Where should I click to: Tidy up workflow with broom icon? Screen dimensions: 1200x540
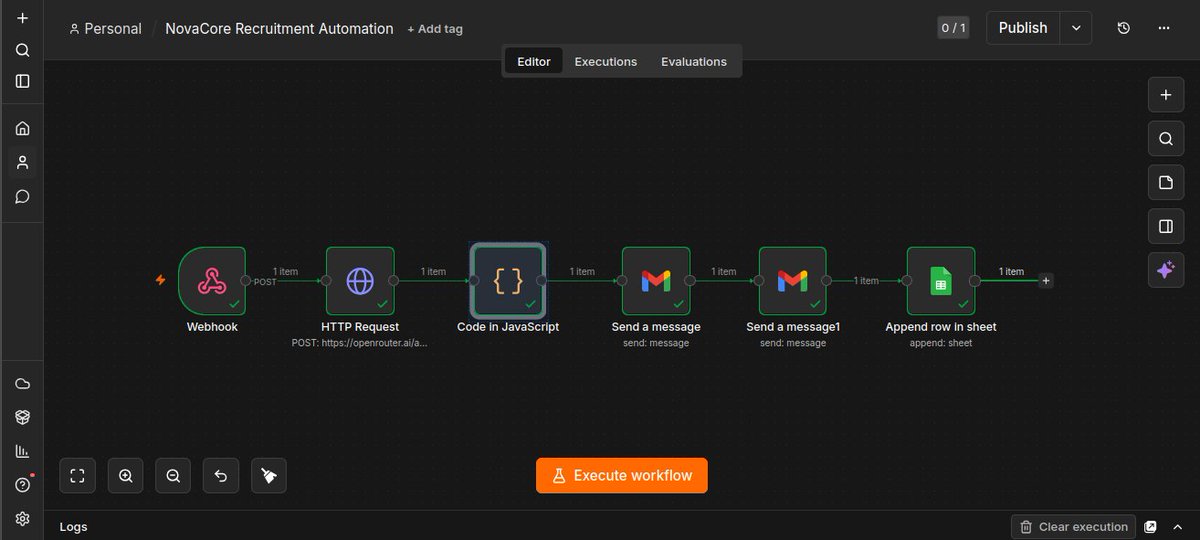269,476
